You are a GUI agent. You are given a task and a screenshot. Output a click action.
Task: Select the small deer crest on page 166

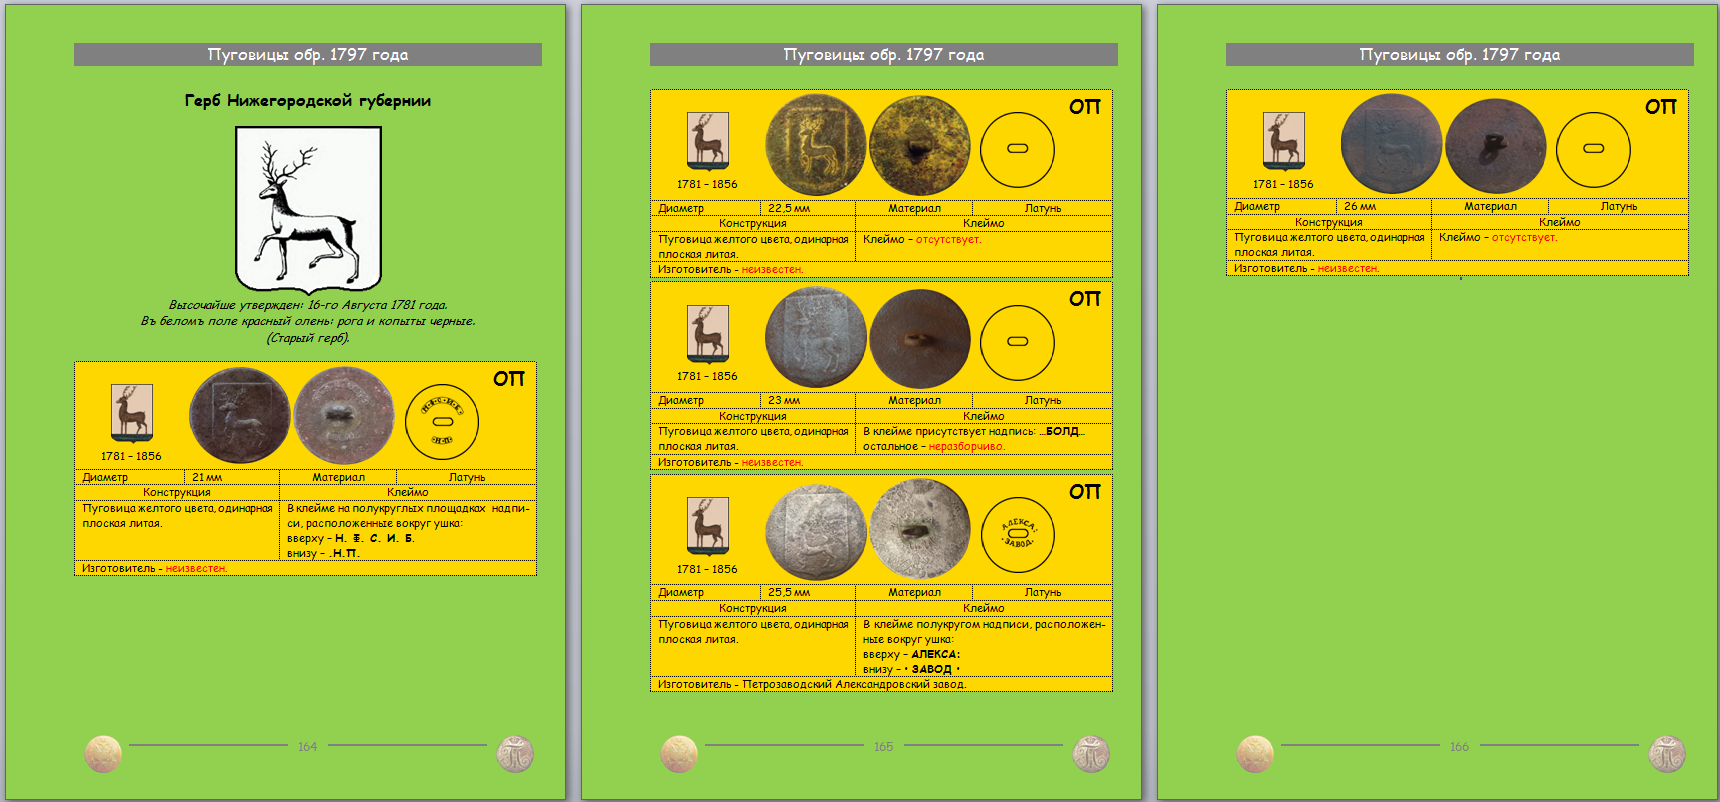pos(1284,140)
